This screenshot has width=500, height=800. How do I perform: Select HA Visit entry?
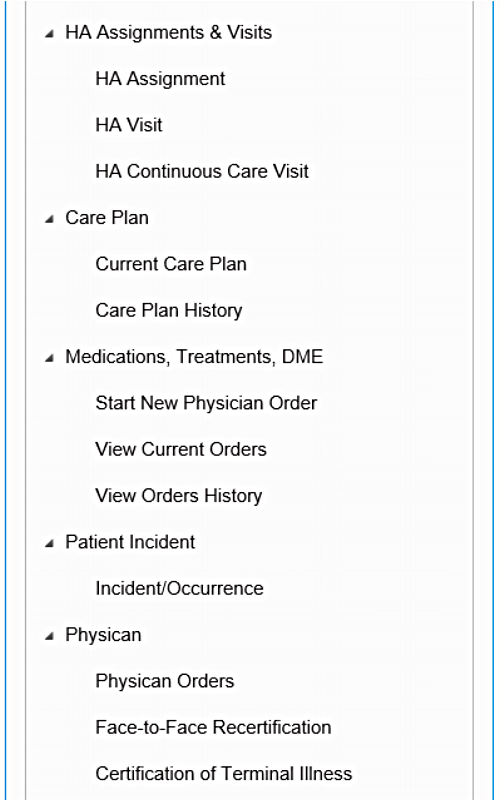(x=129, y=125)
